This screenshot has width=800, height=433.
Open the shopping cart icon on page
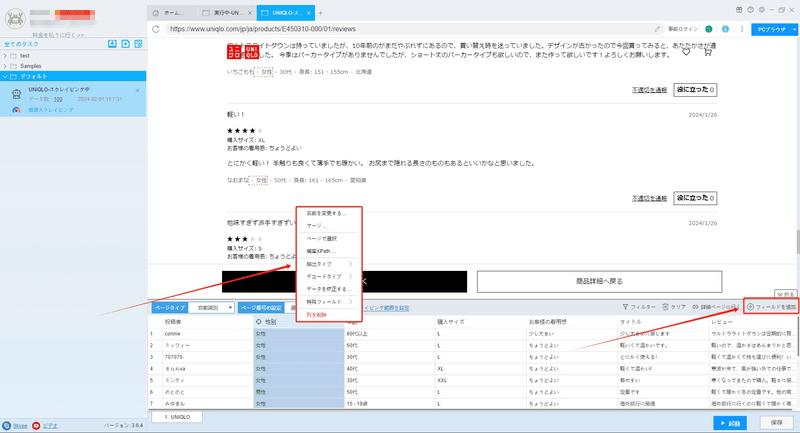coord(708,52)
